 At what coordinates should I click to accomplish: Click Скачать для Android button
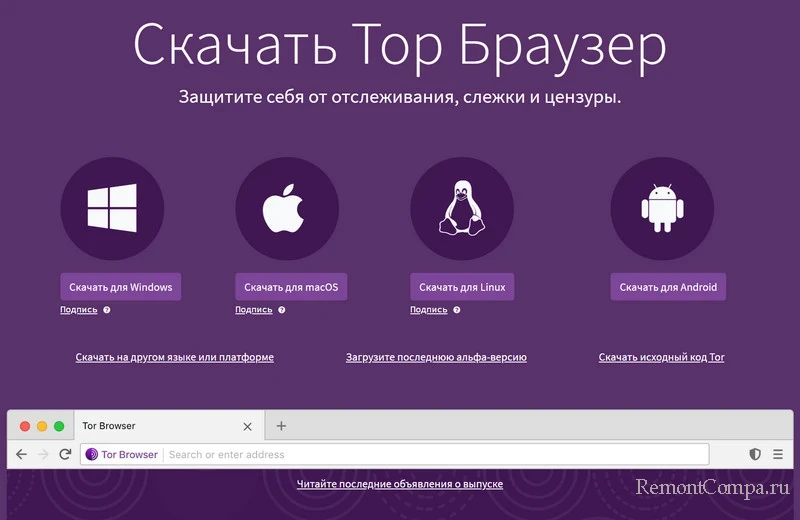[668, 287]
